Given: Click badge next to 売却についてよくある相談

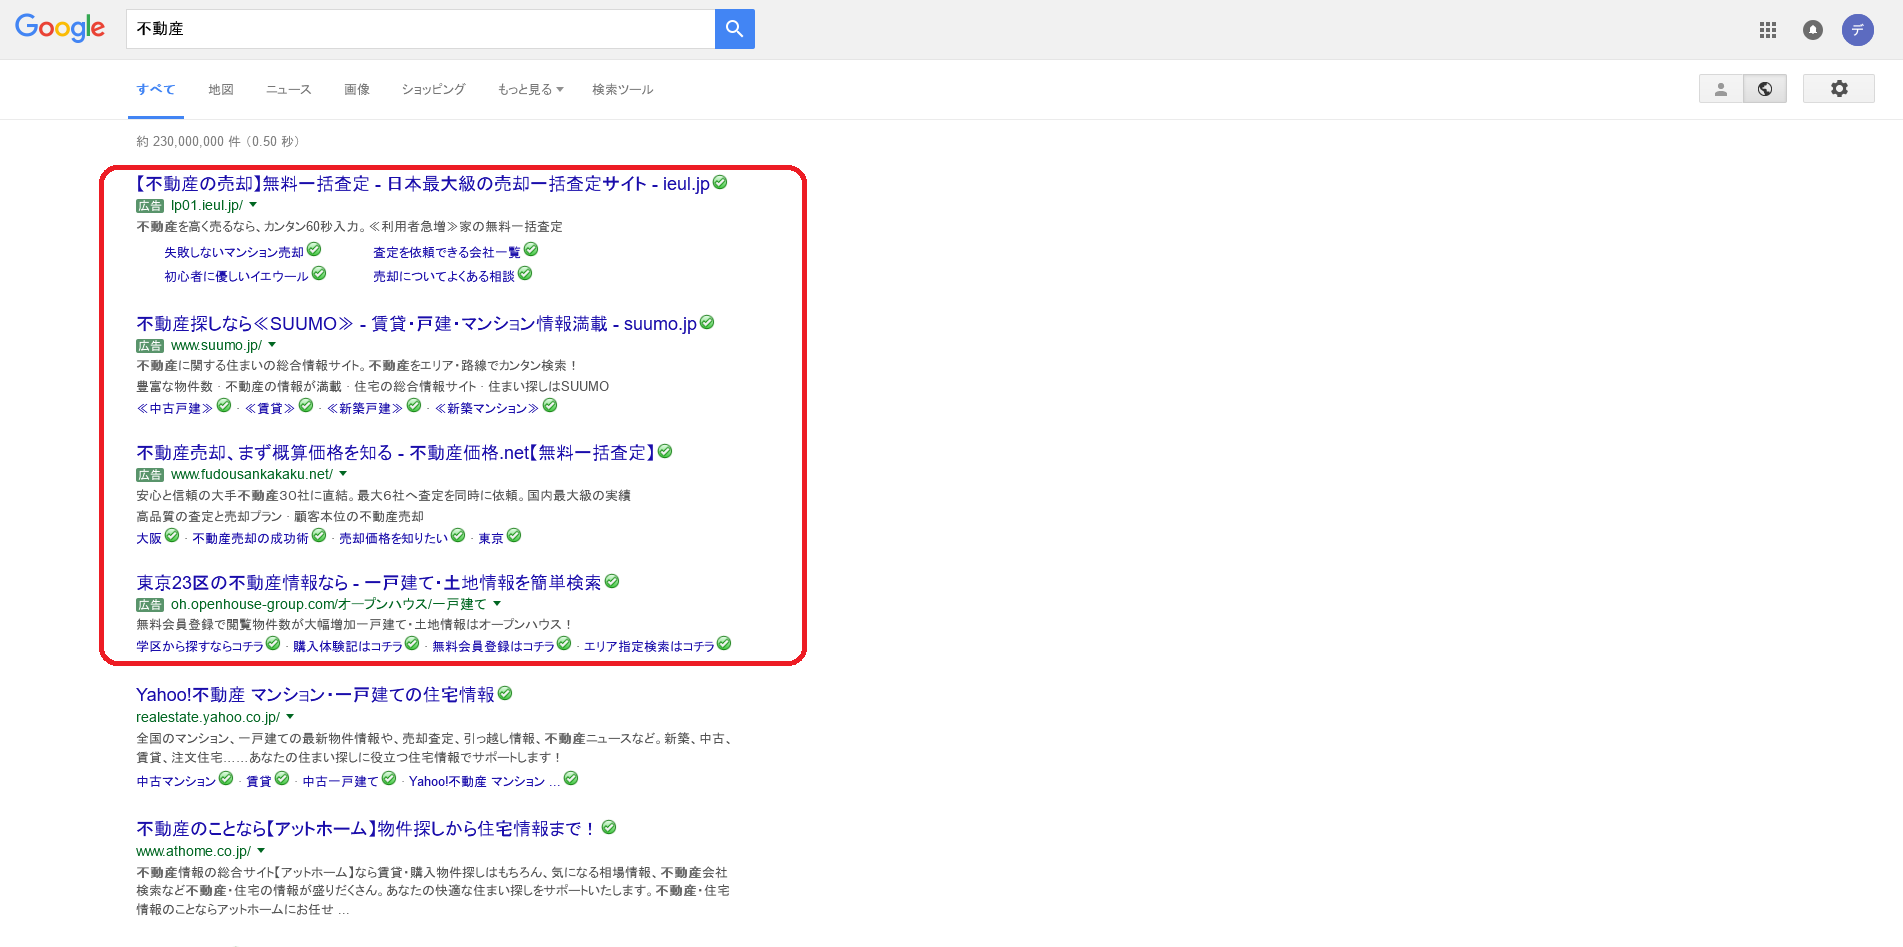Looking at the screenshot, I should click(x=525, y=273).
